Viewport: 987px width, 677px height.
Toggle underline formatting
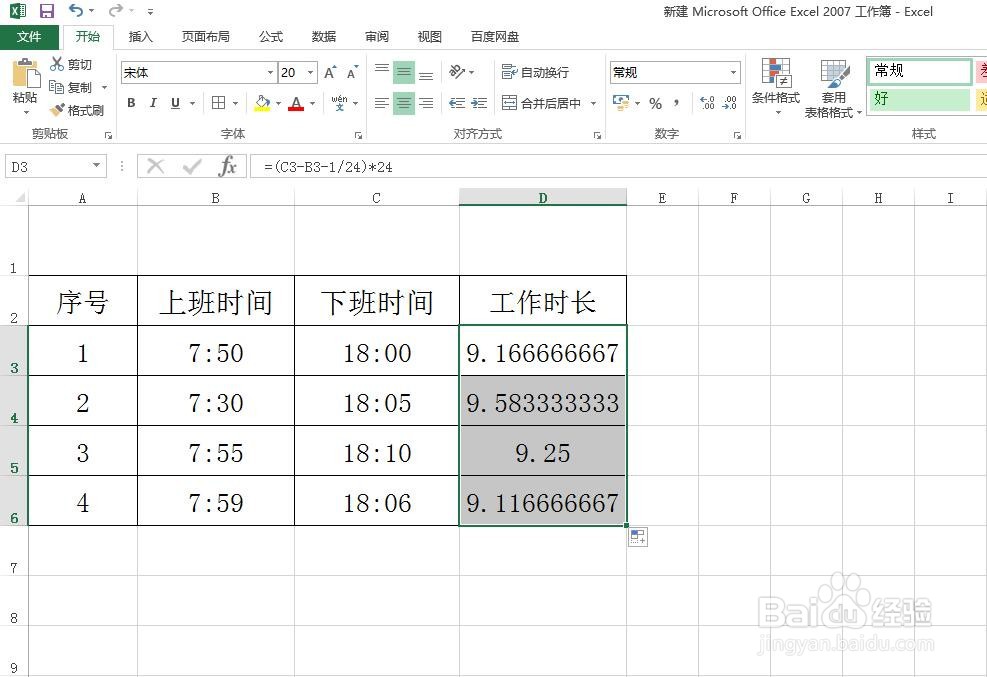click(x=176, y=103)
